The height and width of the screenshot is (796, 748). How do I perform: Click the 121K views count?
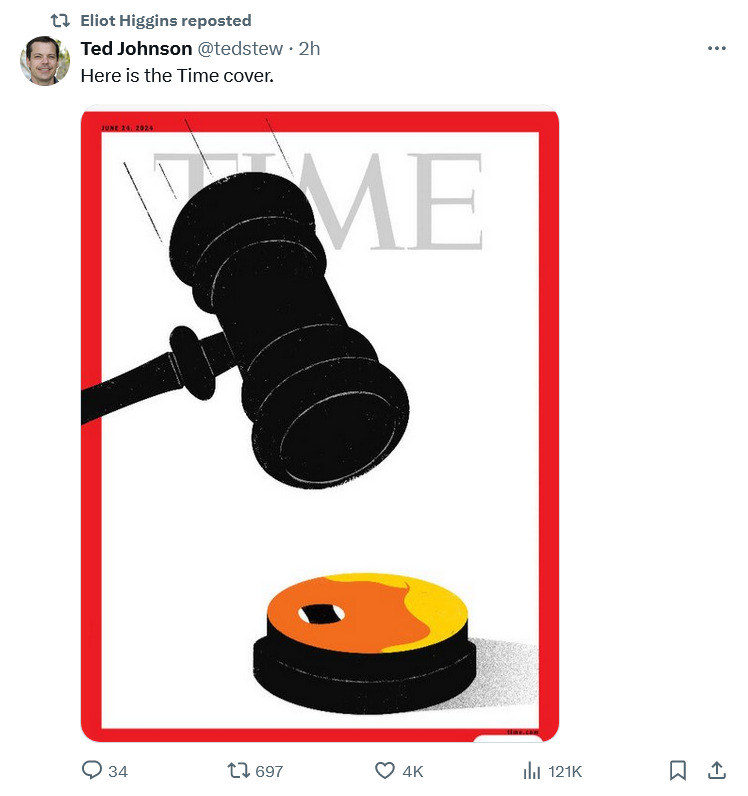(565, 772)
